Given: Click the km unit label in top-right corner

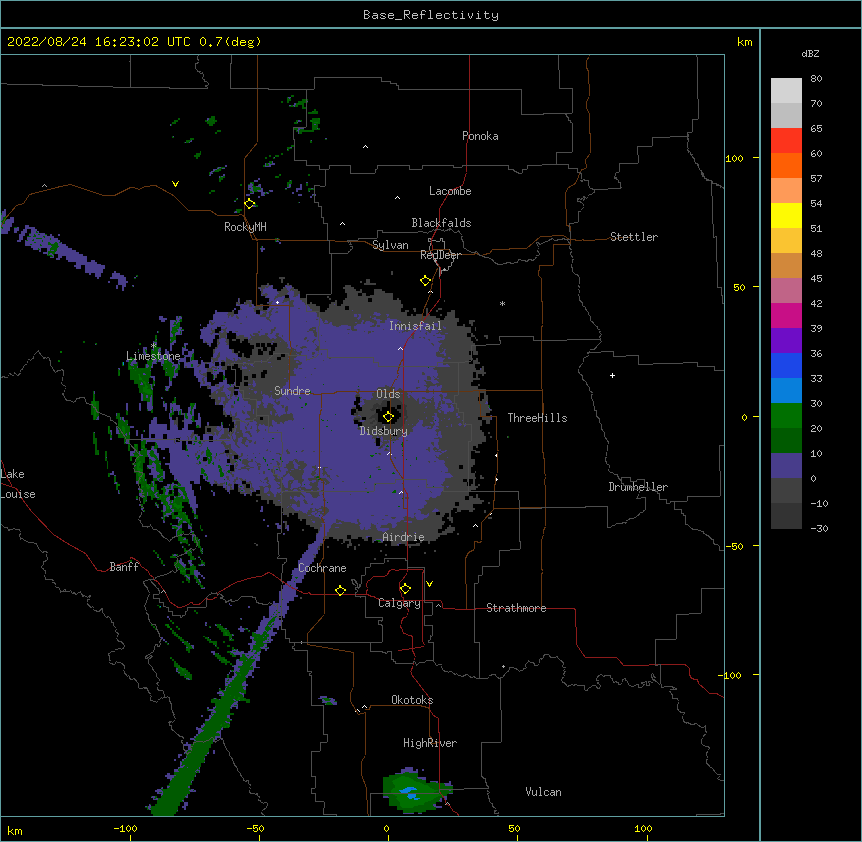Looking at the screenshot, I should pos(745,42).
